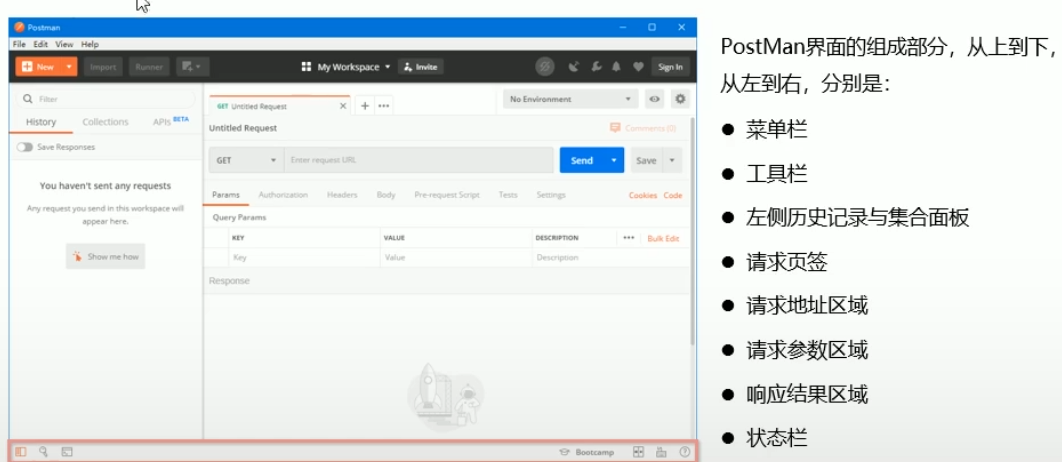Click the heart icon in the toolbar
This screenshot has width=1062, height=462.
637,66
